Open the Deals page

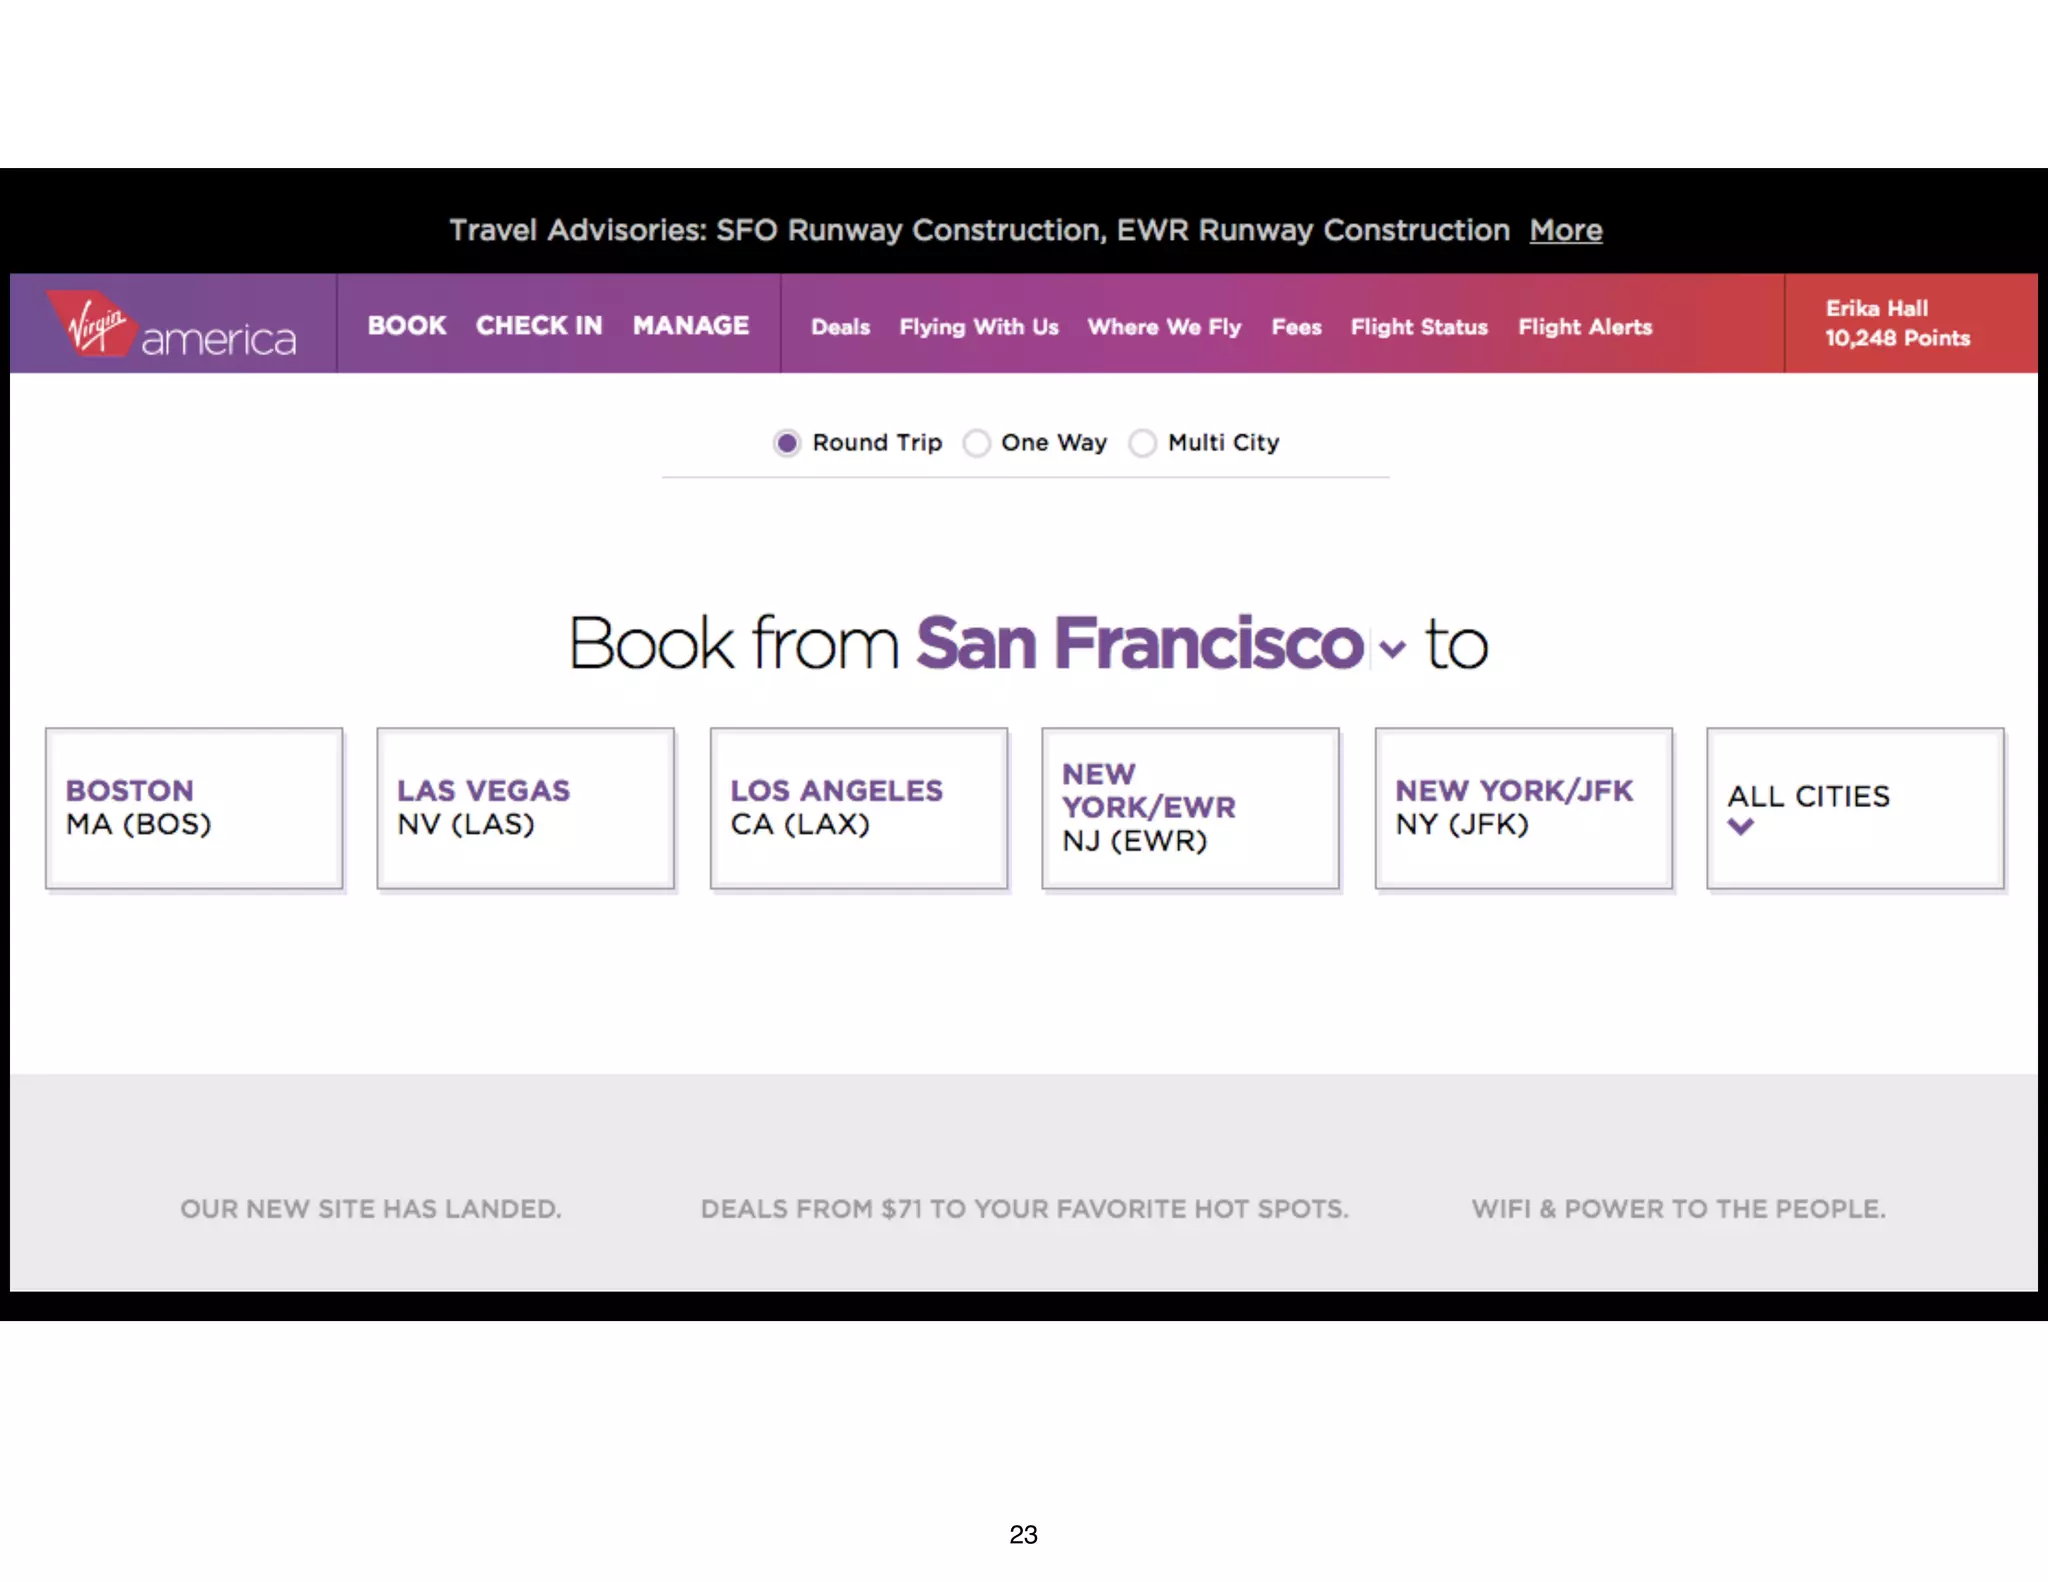[x=840, y=327]
